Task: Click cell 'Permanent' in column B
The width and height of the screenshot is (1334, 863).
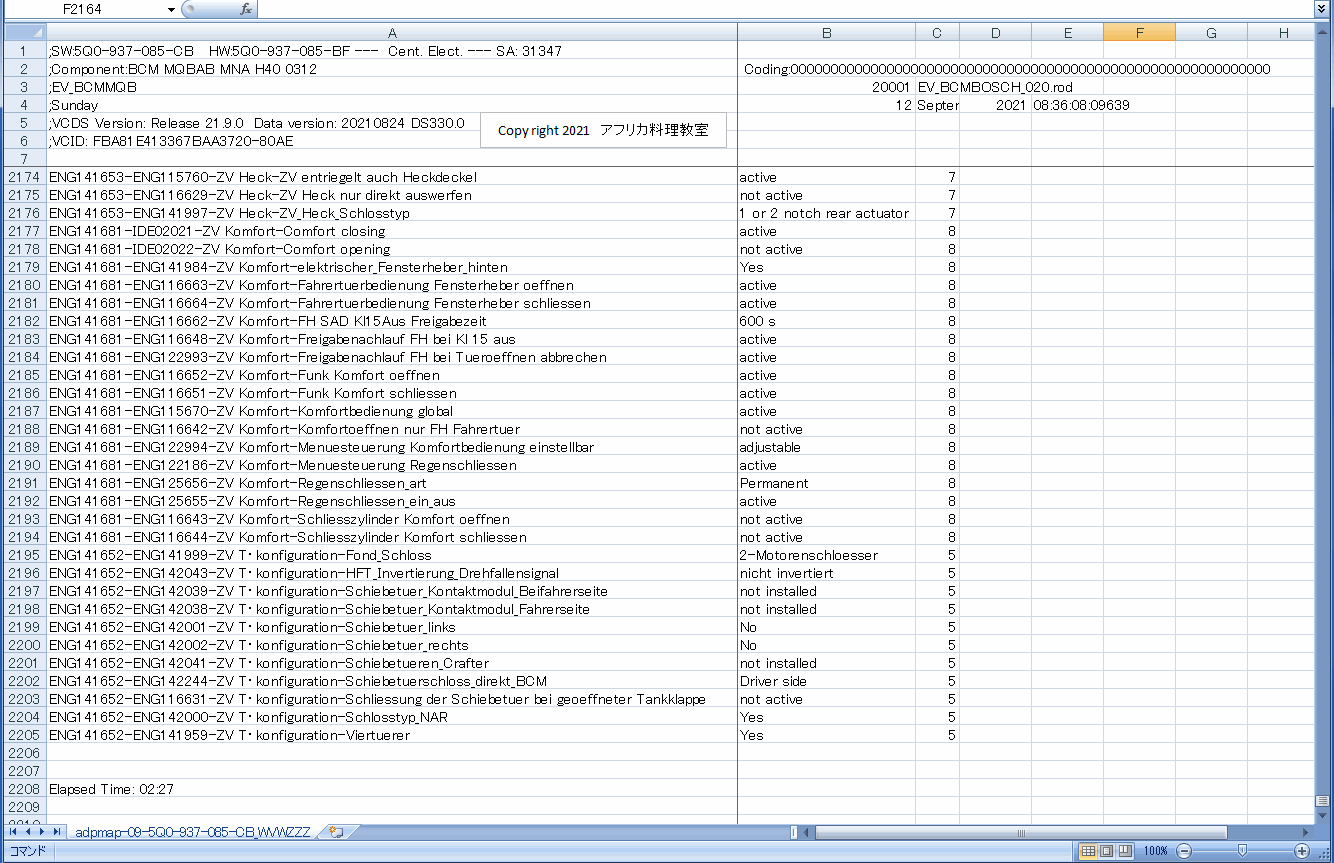Action: tap(826, 483)
